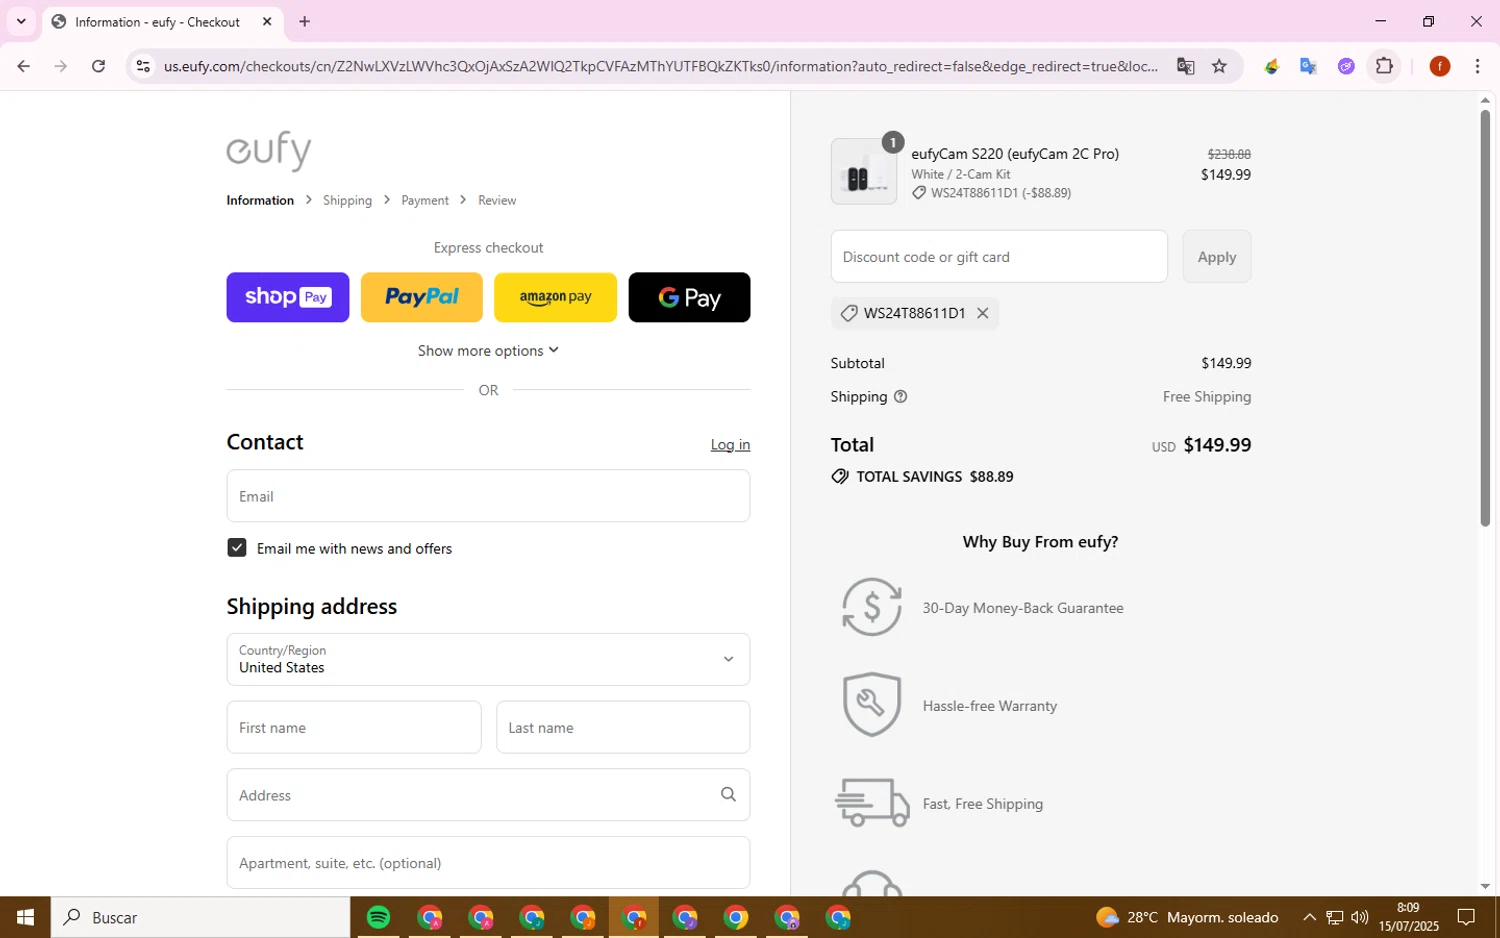Image resolution: width=1500 pixels, height=938 pixels.
Task: Click the Shipping help question mark icon
Action: [x=900, y=397]
